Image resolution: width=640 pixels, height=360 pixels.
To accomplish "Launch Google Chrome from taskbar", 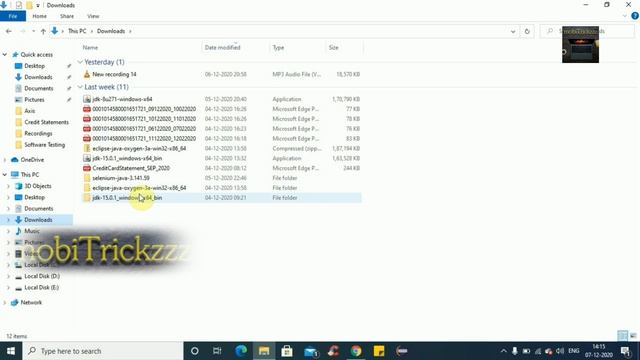I will coord(356,351).
